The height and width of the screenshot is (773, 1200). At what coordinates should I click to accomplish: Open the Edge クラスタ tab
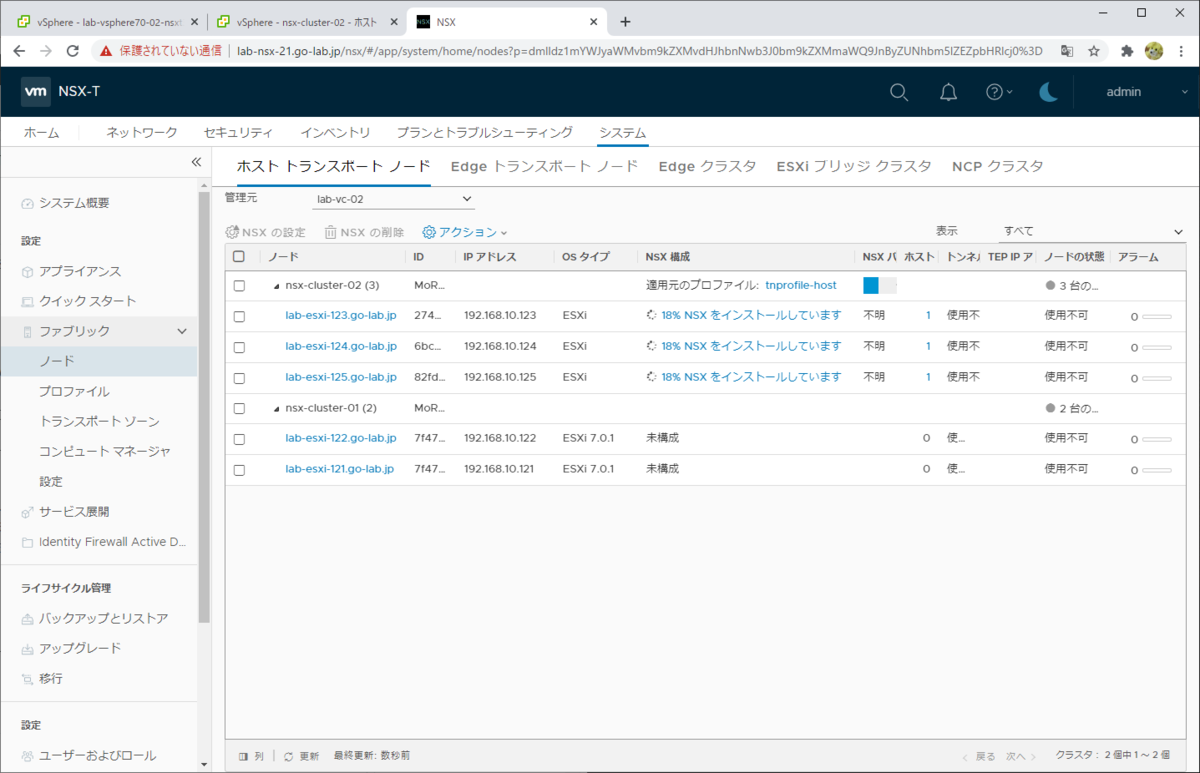(707, 167)
